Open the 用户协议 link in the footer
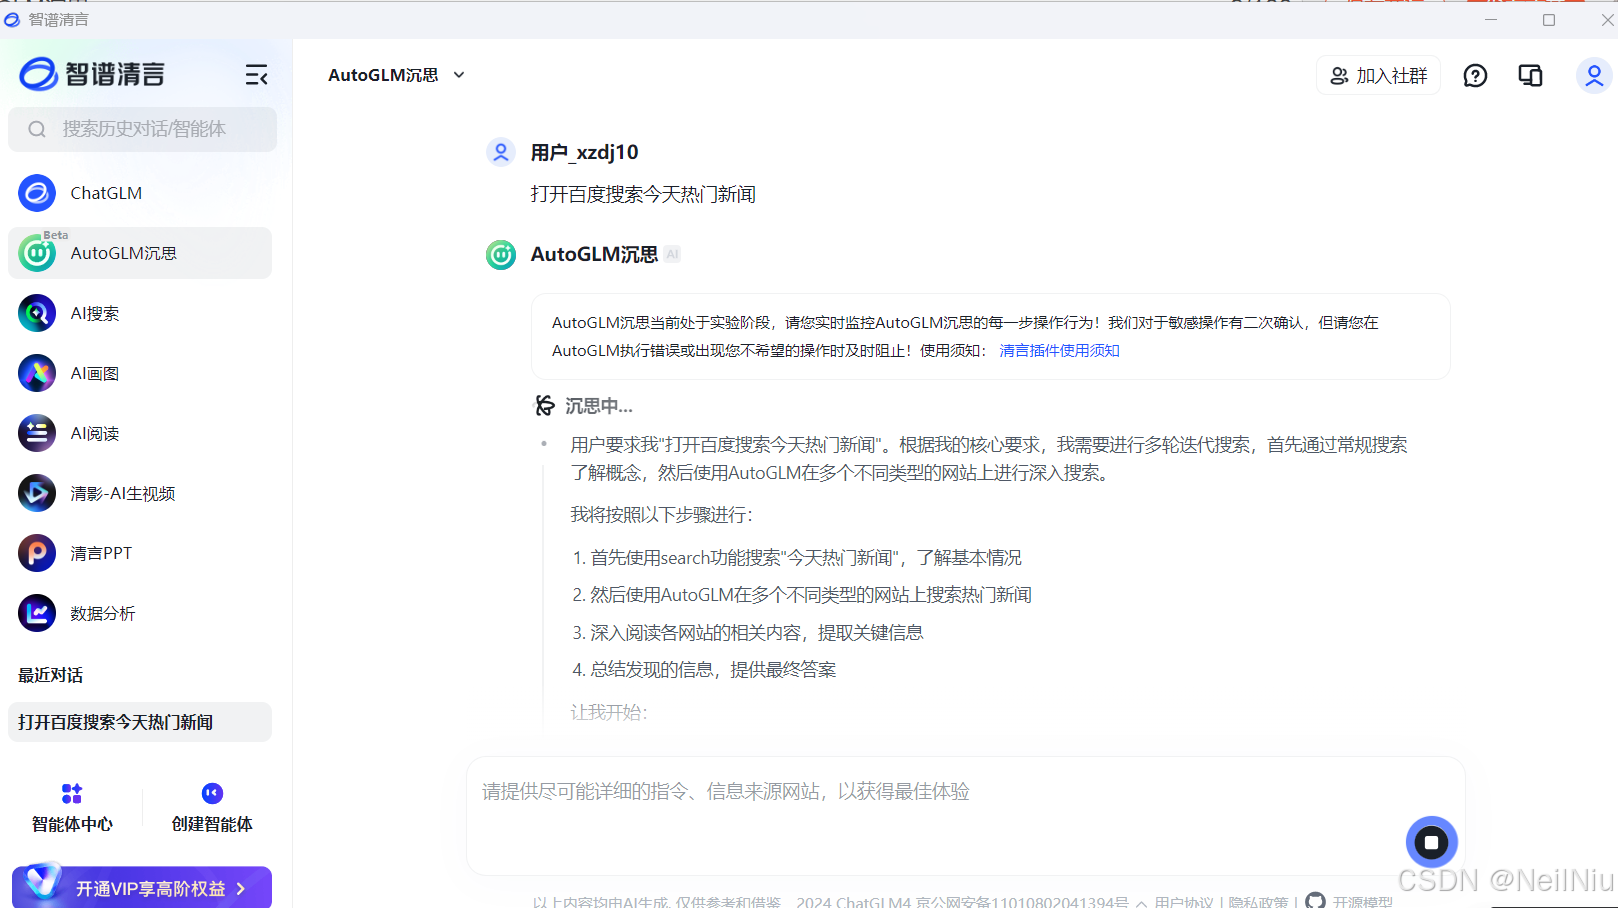The width and height of the screenshot is (1618, 908). (x=1184, y=902)
